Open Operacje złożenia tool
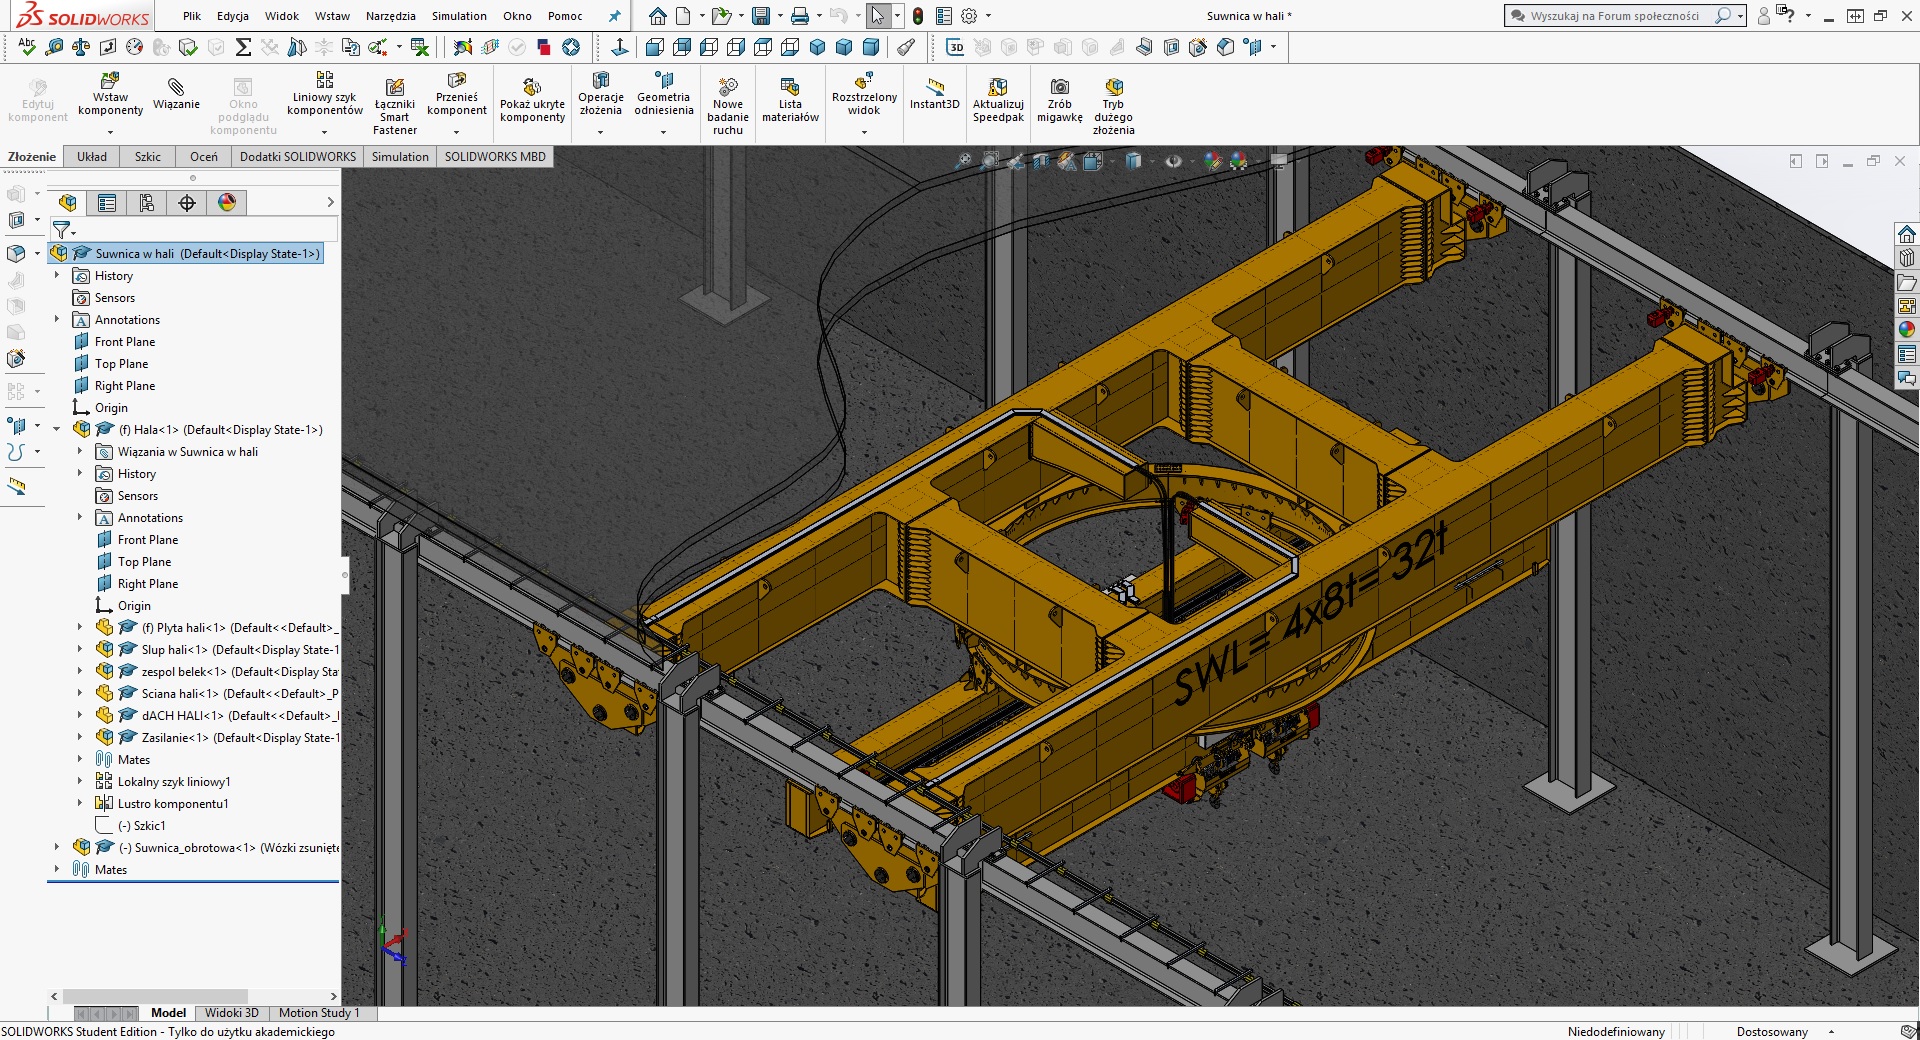Viewport: 1920px width, 1040px height. pyautogui.click(x=601, y=96)
